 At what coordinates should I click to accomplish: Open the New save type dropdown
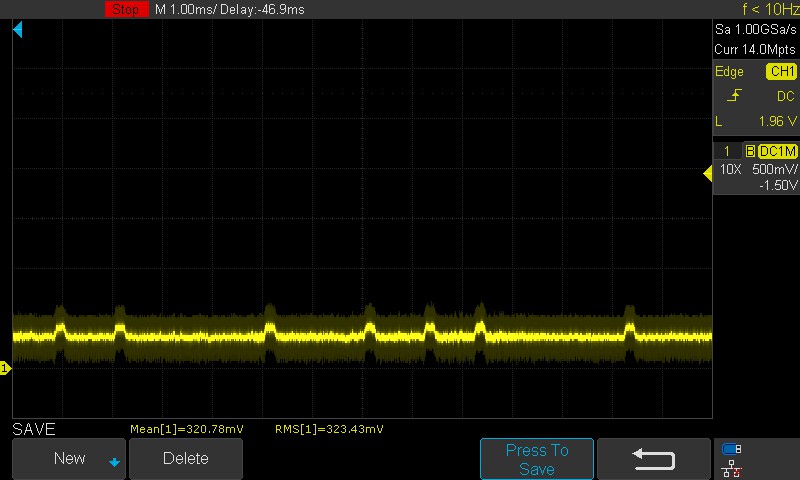click(69, 459)
